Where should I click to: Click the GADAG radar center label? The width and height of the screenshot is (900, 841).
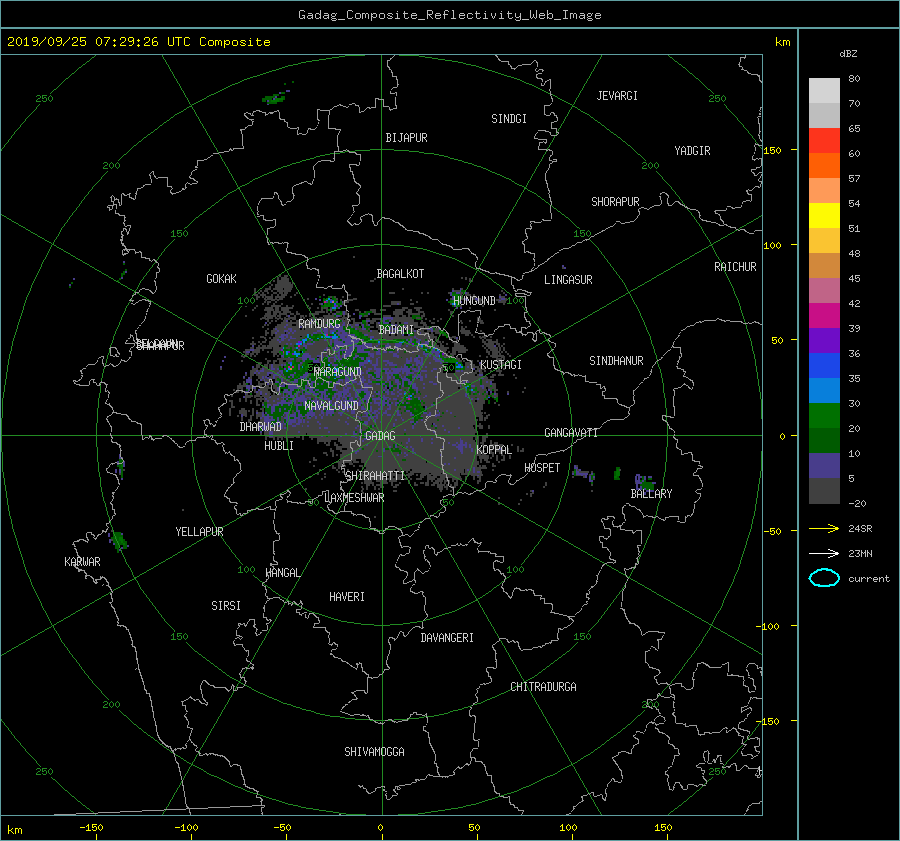pos(380,436)
